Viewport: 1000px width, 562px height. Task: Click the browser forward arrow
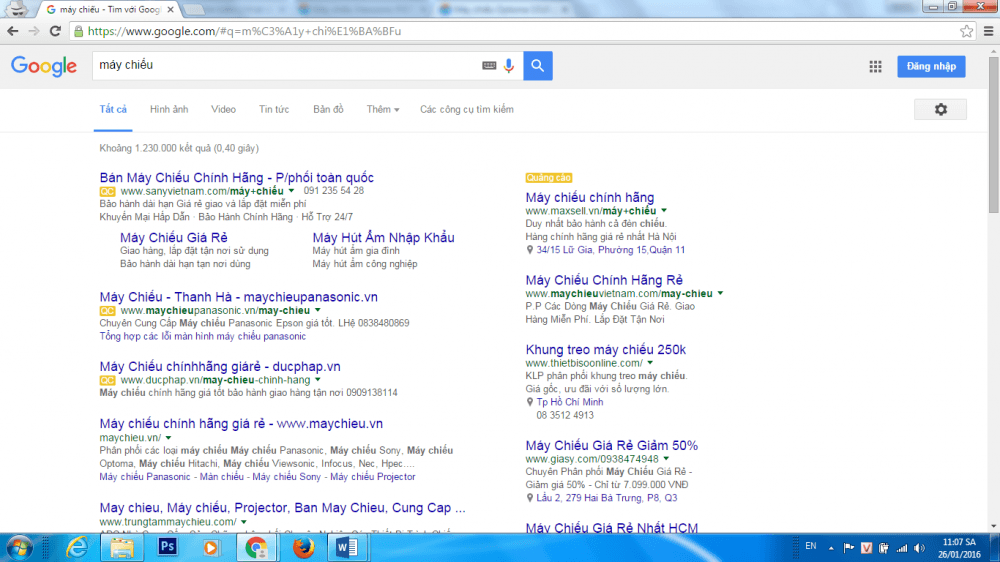[x=34, y=31]
